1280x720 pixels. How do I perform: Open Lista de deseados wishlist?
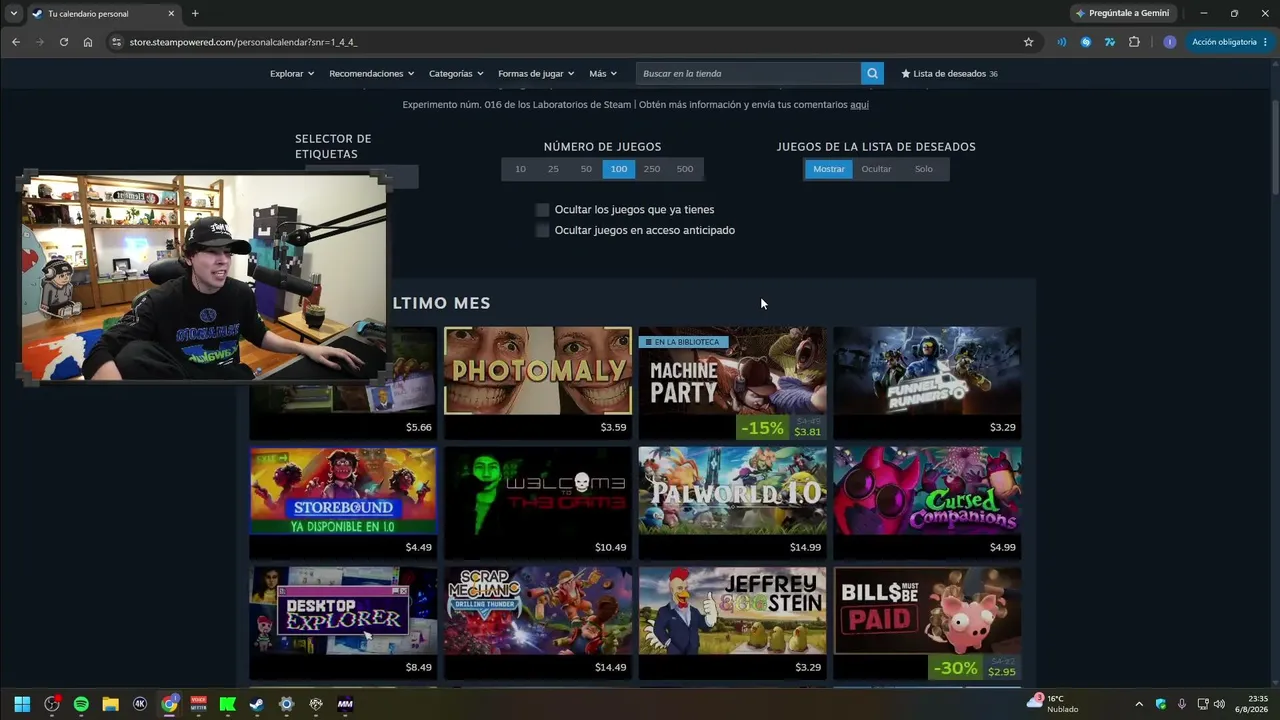pos(949,73)
